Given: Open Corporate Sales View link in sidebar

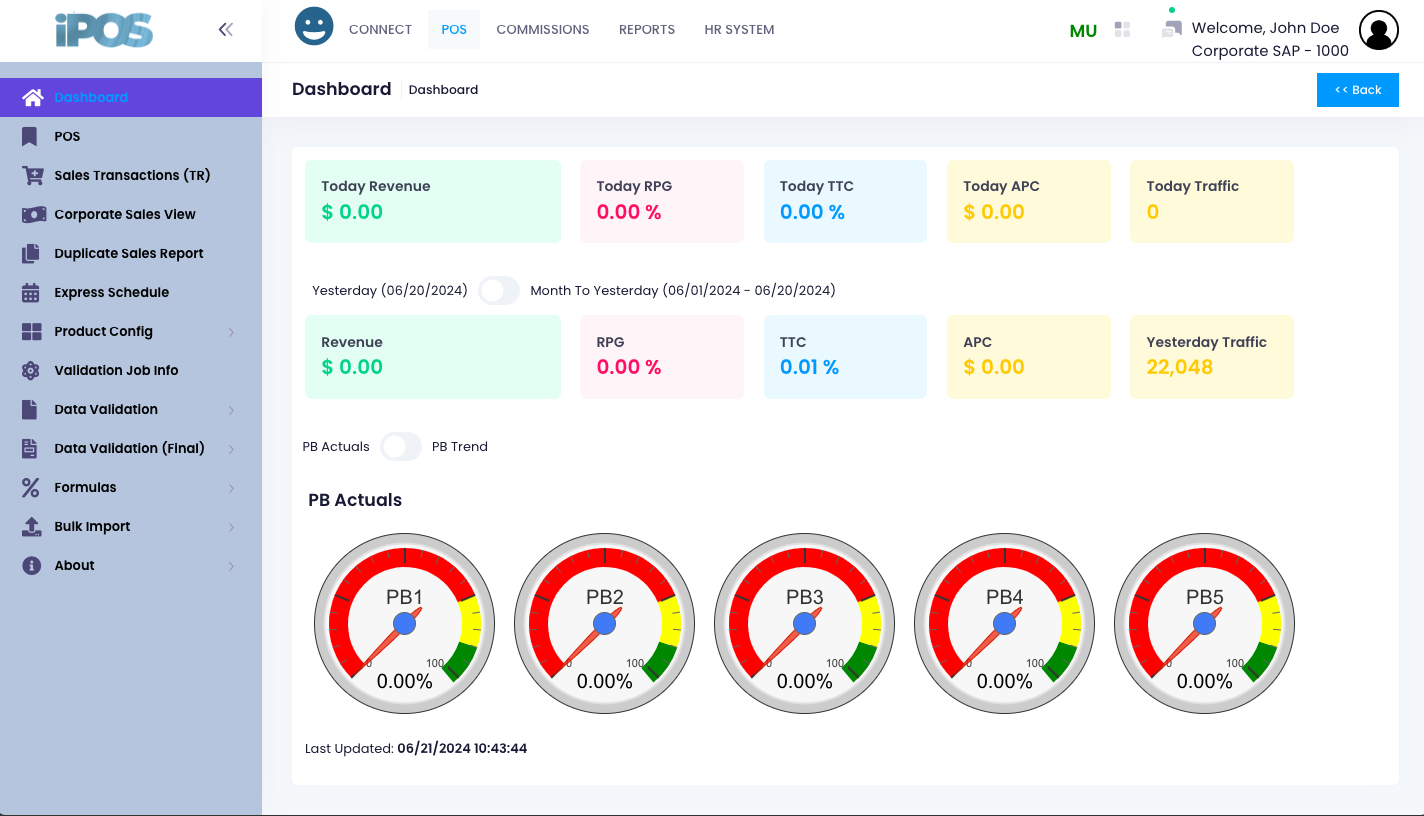Looking at the screenshot, I should [125, 214].
